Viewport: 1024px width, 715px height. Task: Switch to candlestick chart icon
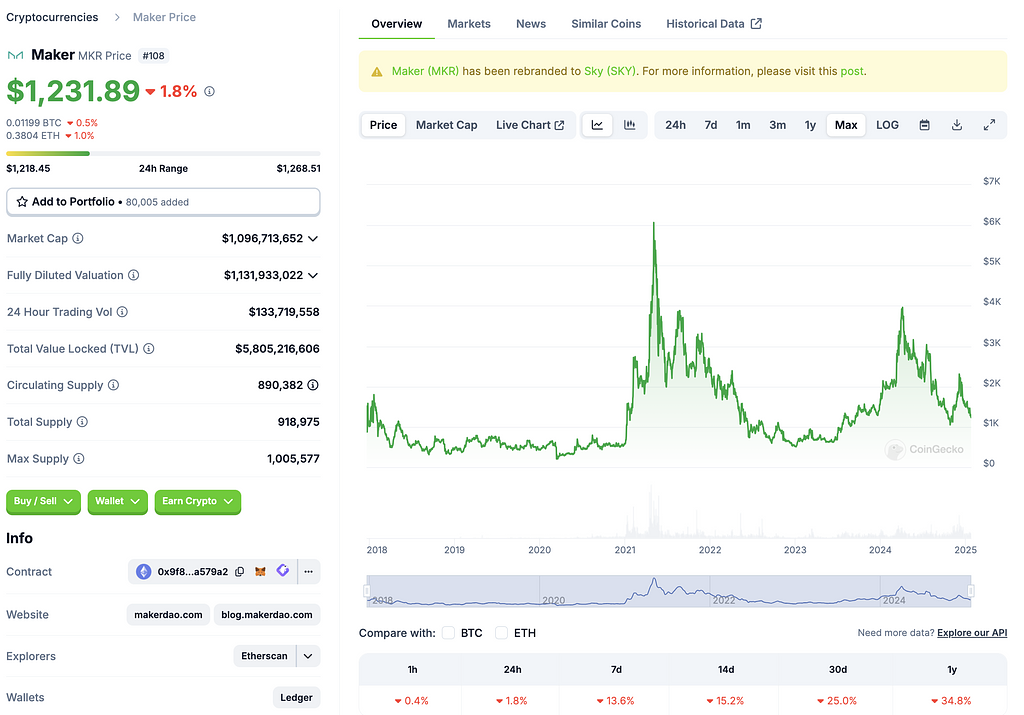(x=630, y=125)
